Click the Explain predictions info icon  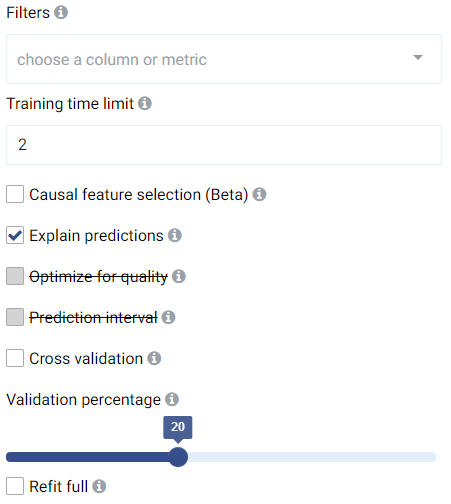(175, 235)
